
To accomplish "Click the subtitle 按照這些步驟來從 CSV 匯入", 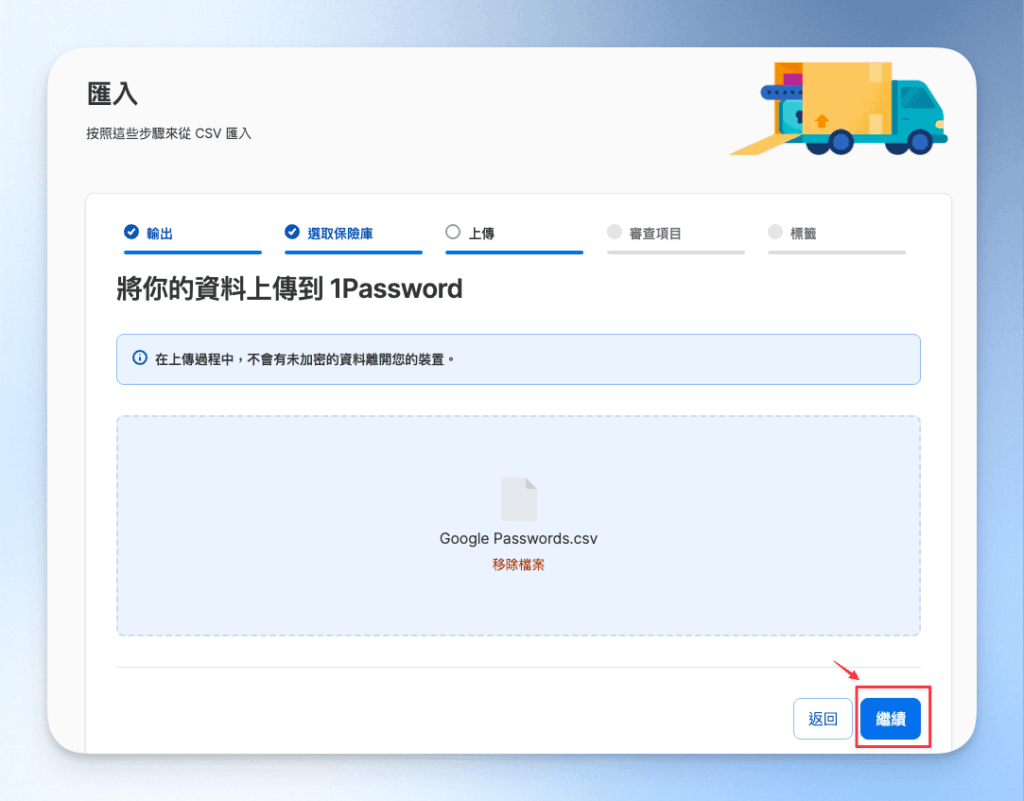I will point(169,133).
